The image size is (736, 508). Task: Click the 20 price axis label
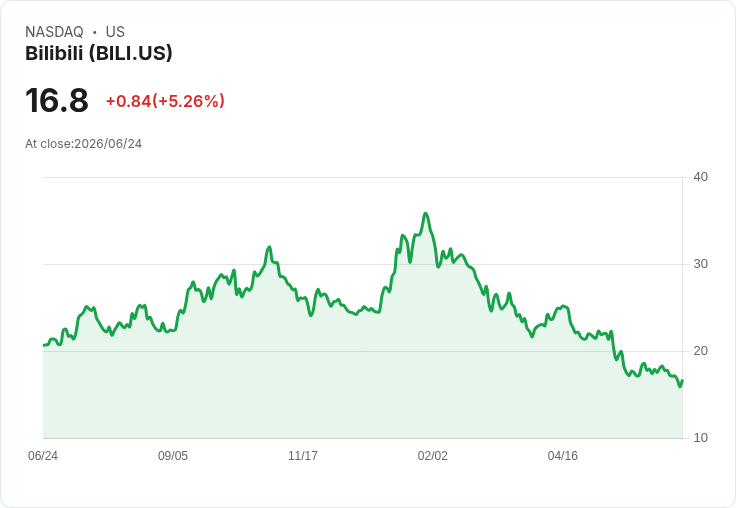pos(700,351)
